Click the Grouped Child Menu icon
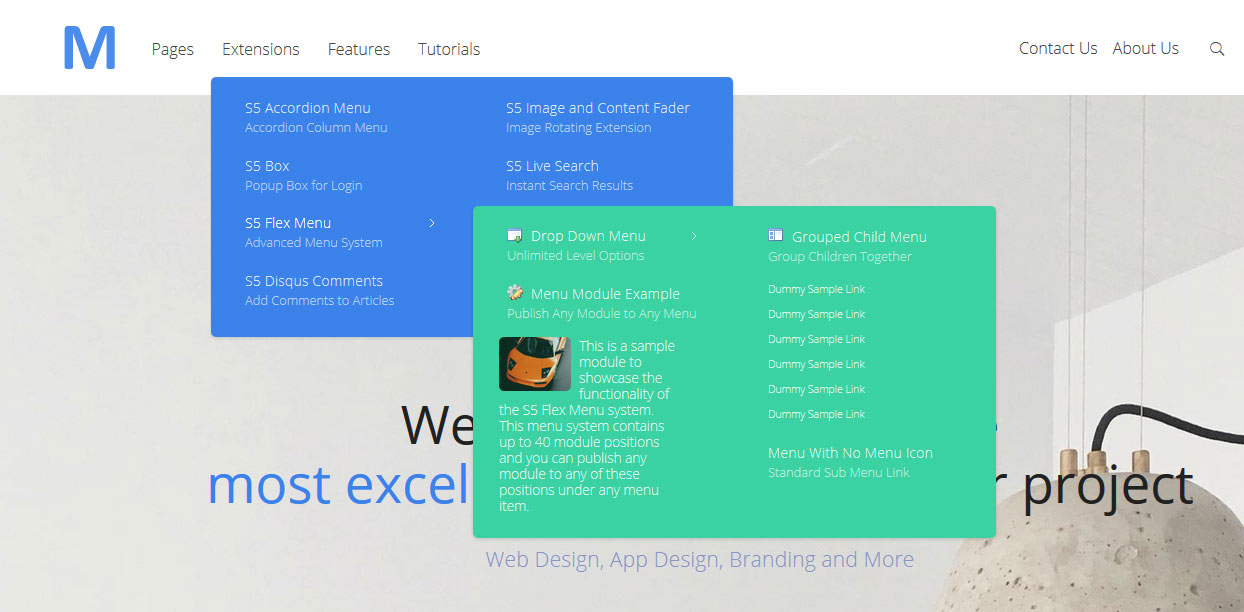This screenshot has height=612, width=1244. pos(776,236)
